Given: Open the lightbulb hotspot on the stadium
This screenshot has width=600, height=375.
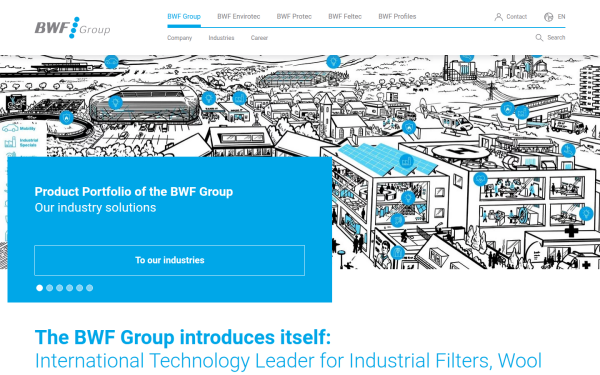Looking at the screenshot, I should [115, 103].
